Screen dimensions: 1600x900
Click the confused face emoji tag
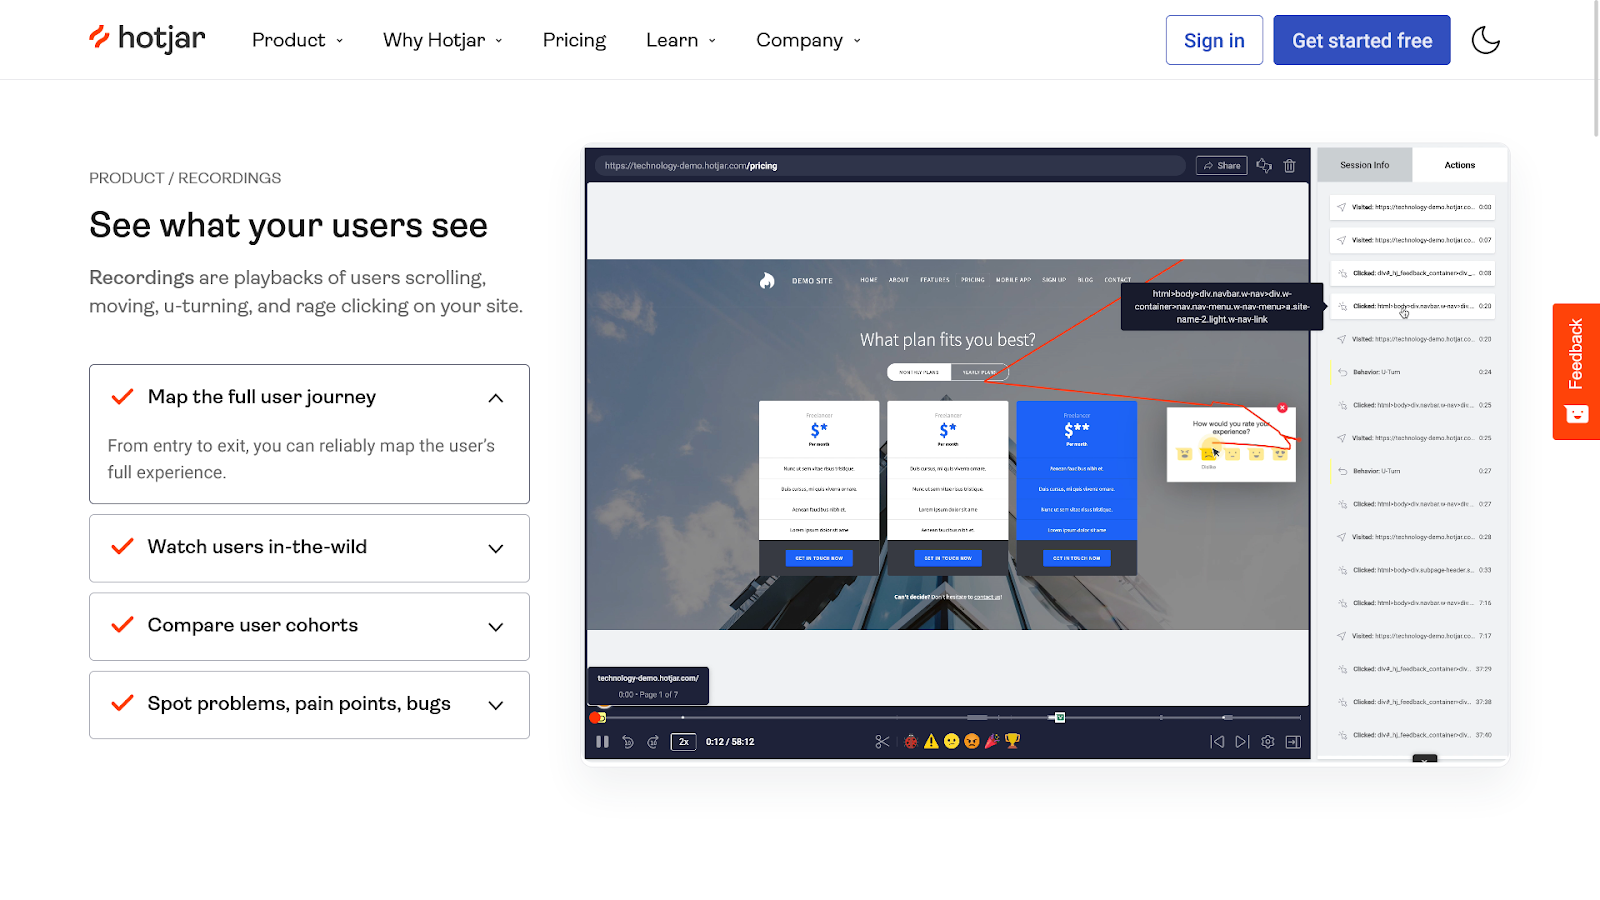952,742
